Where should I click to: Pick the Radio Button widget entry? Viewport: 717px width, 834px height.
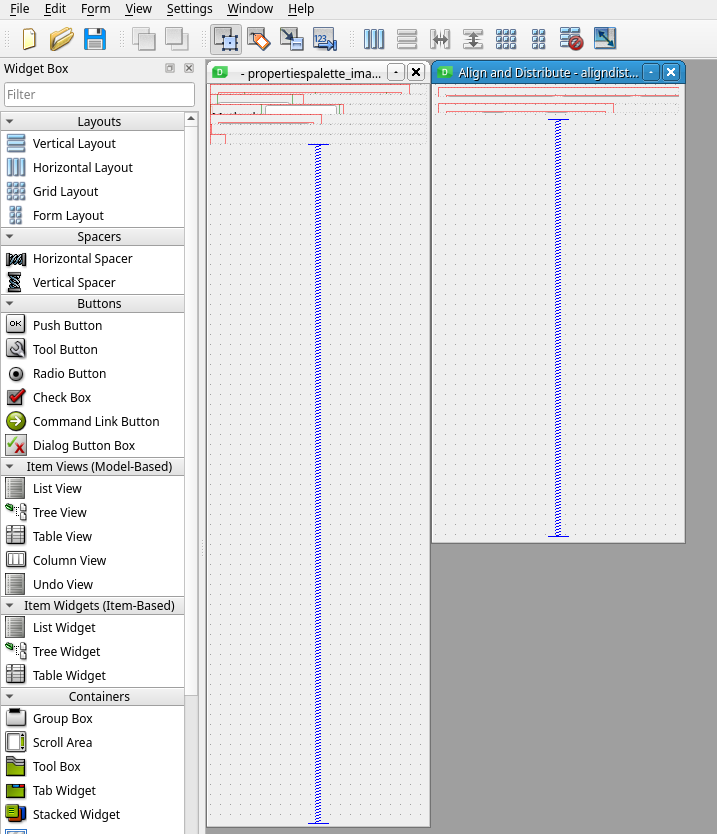coord(69,373)
